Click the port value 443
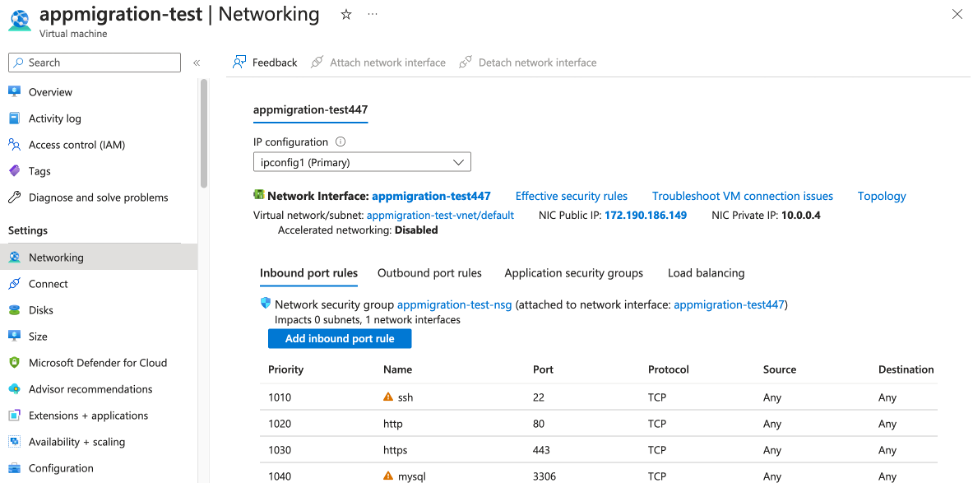Image resolution: width=974 pixels, height=483 pixels. (542, 450)
